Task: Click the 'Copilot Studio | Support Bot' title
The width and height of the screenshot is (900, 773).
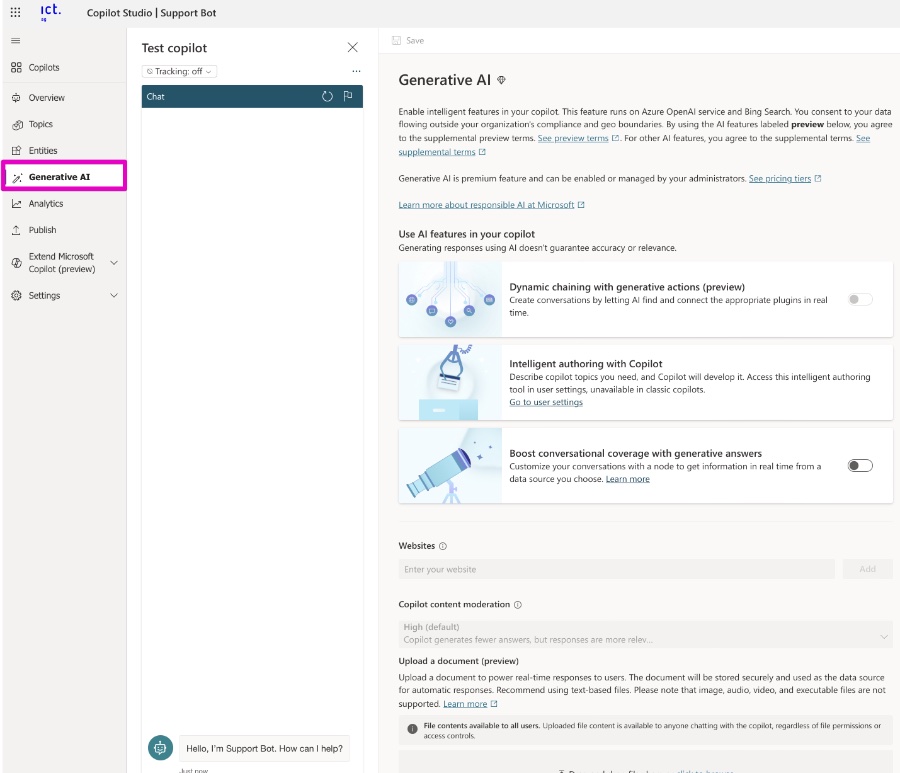Action: 151,13
